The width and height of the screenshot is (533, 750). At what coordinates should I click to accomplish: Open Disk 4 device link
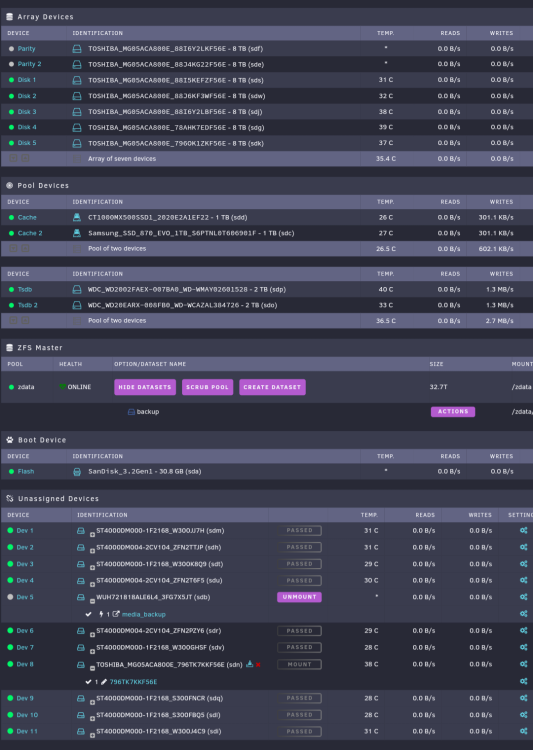click(x=27, y=127)
